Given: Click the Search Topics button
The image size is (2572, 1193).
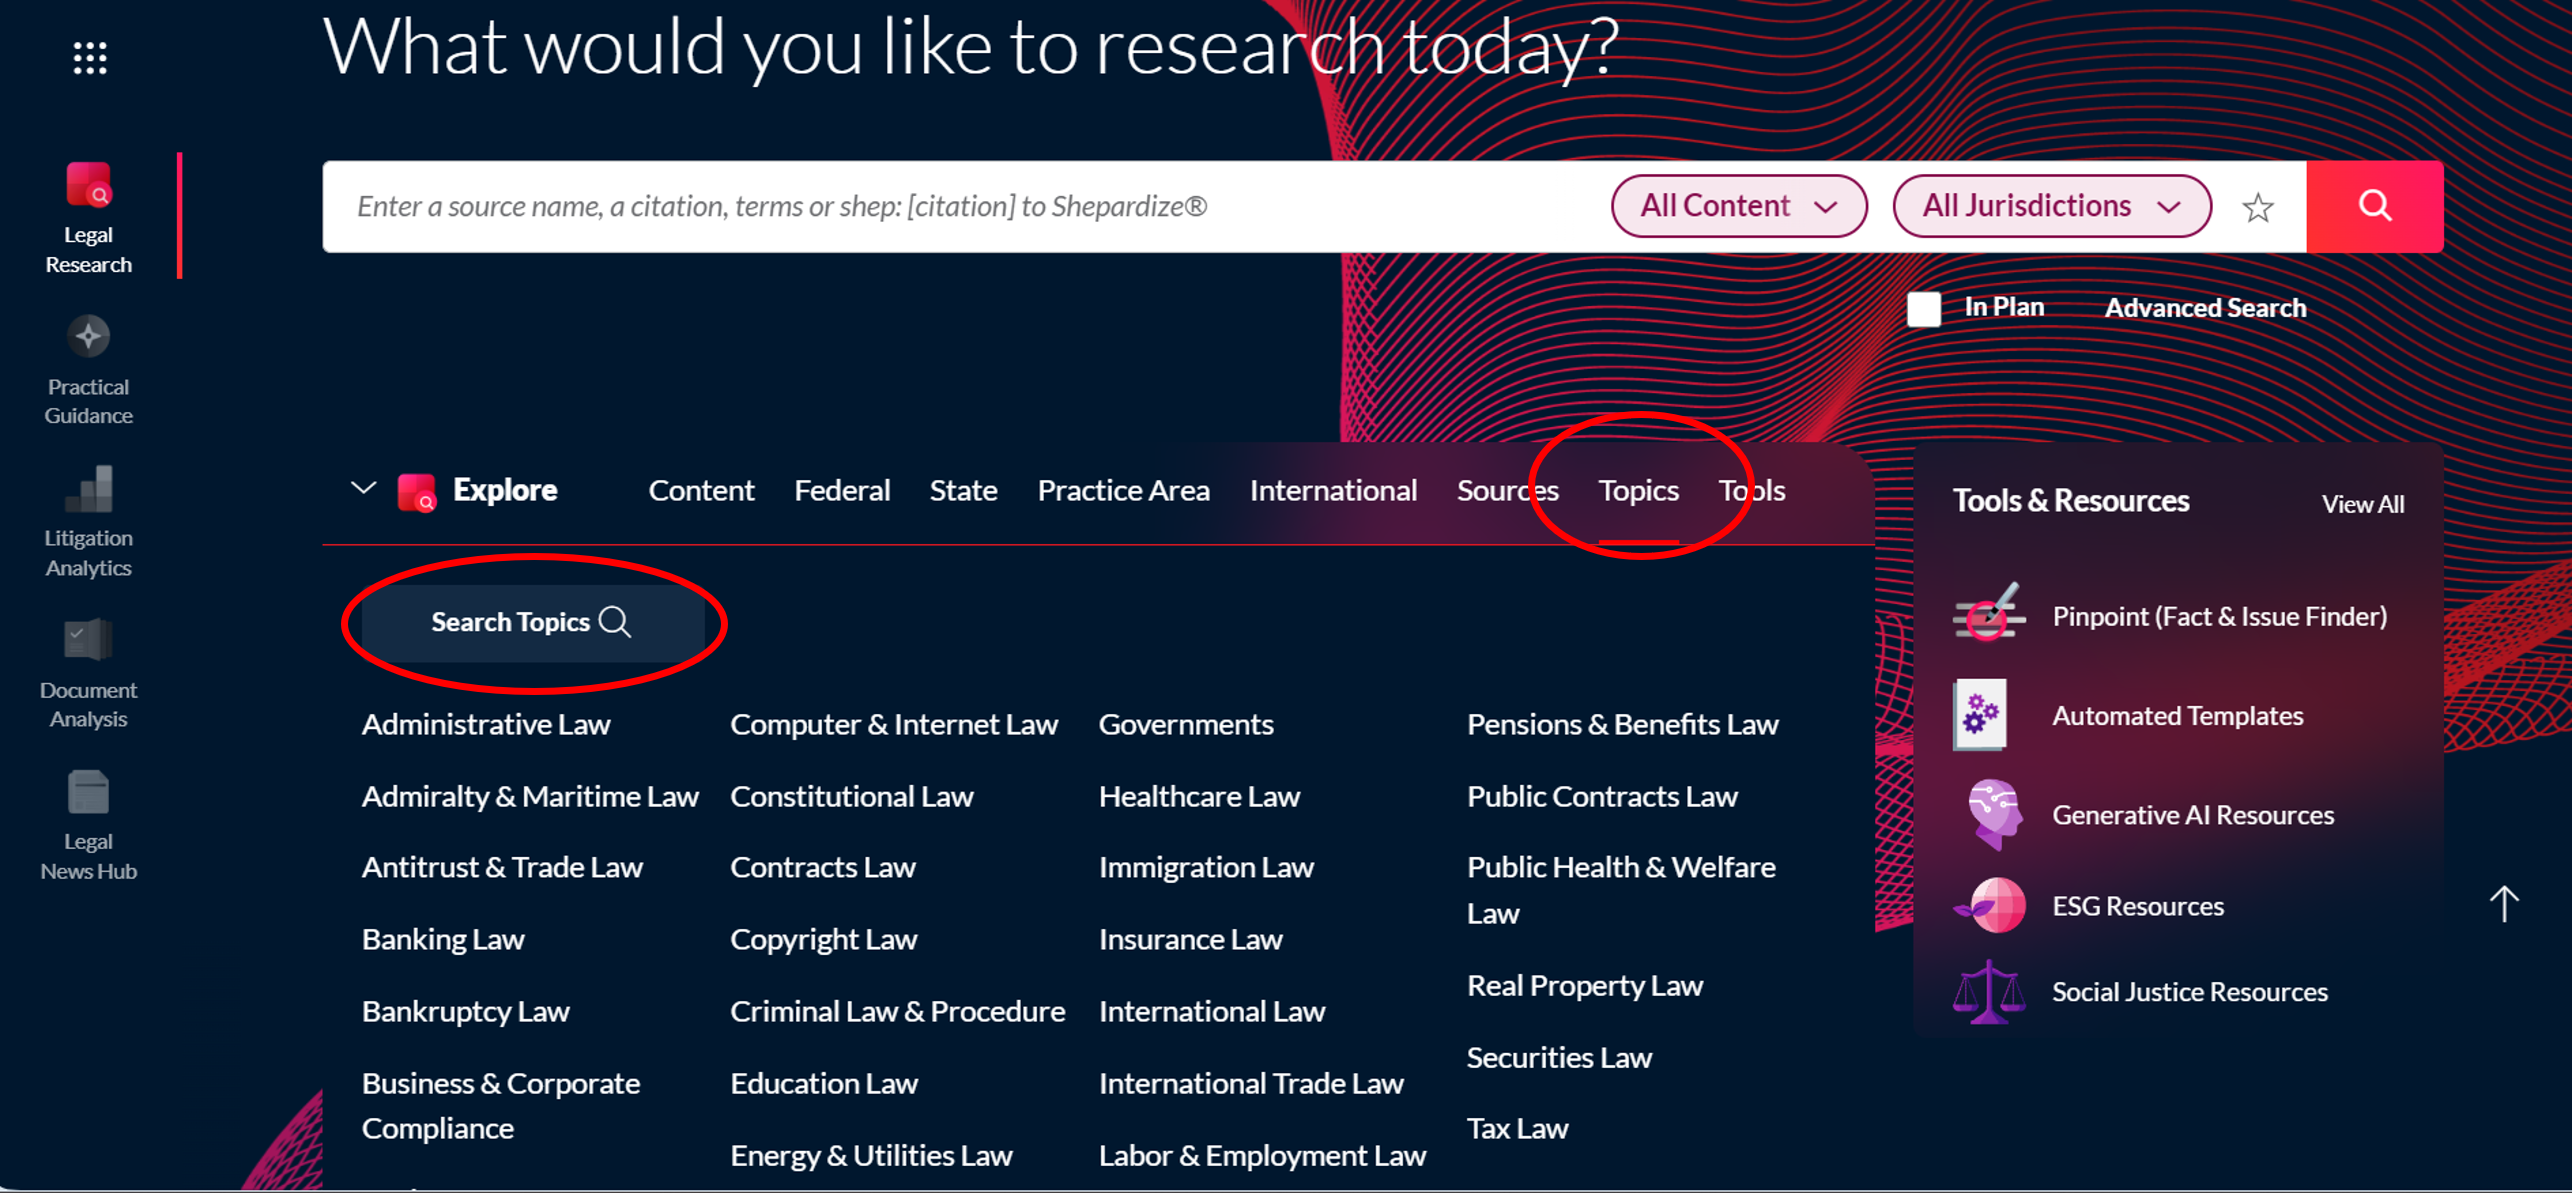Looking at the screenshot, I should tap(532, 622).
